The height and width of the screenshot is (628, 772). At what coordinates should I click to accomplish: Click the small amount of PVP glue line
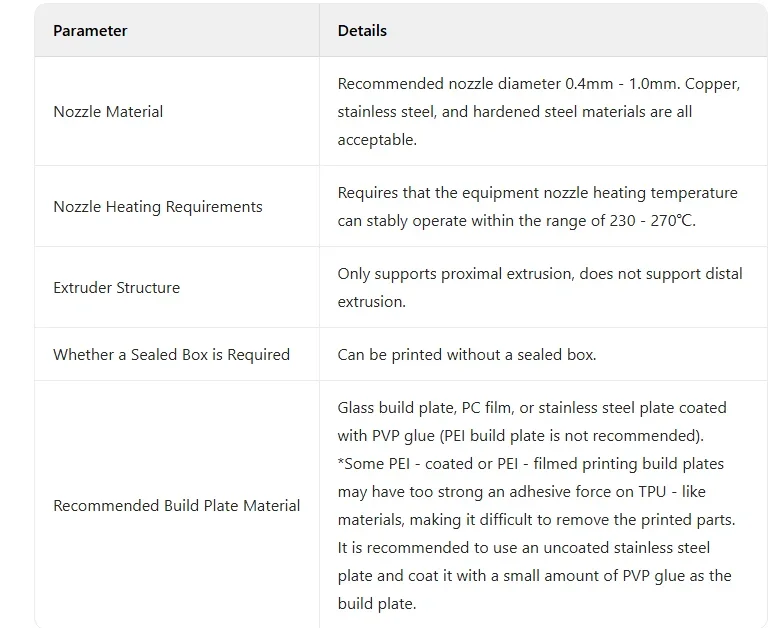tap(534, 576)
